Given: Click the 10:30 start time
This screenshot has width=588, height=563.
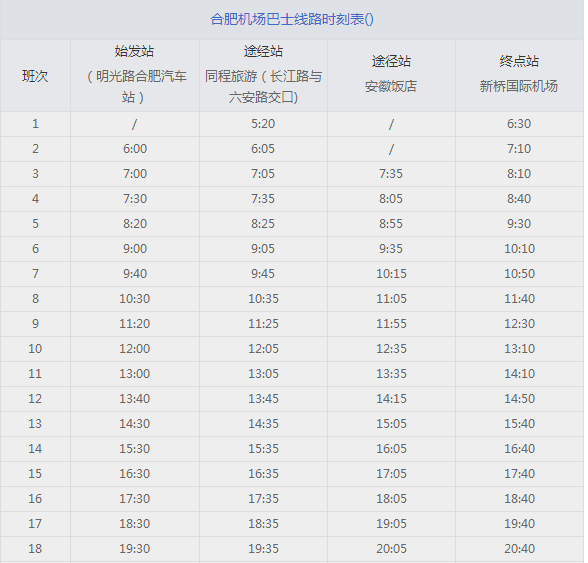Looking at the screenshot, I should [135, 299].
